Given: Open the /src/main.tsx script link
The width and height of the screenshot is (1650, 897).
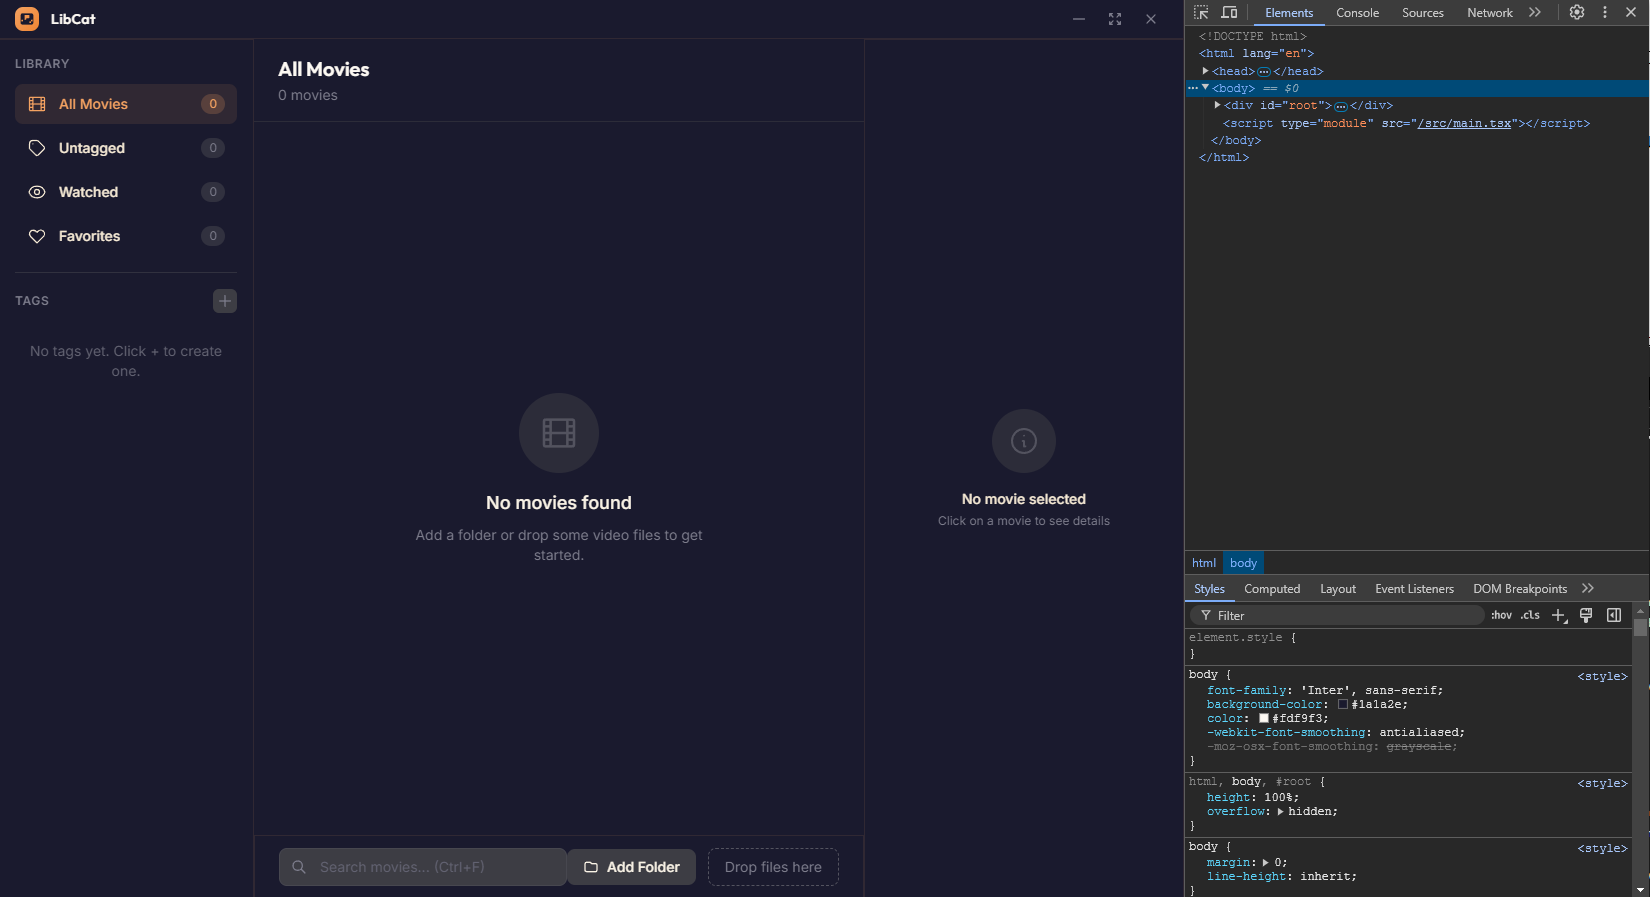Looking at the screenshot, I should point(1464,123).
